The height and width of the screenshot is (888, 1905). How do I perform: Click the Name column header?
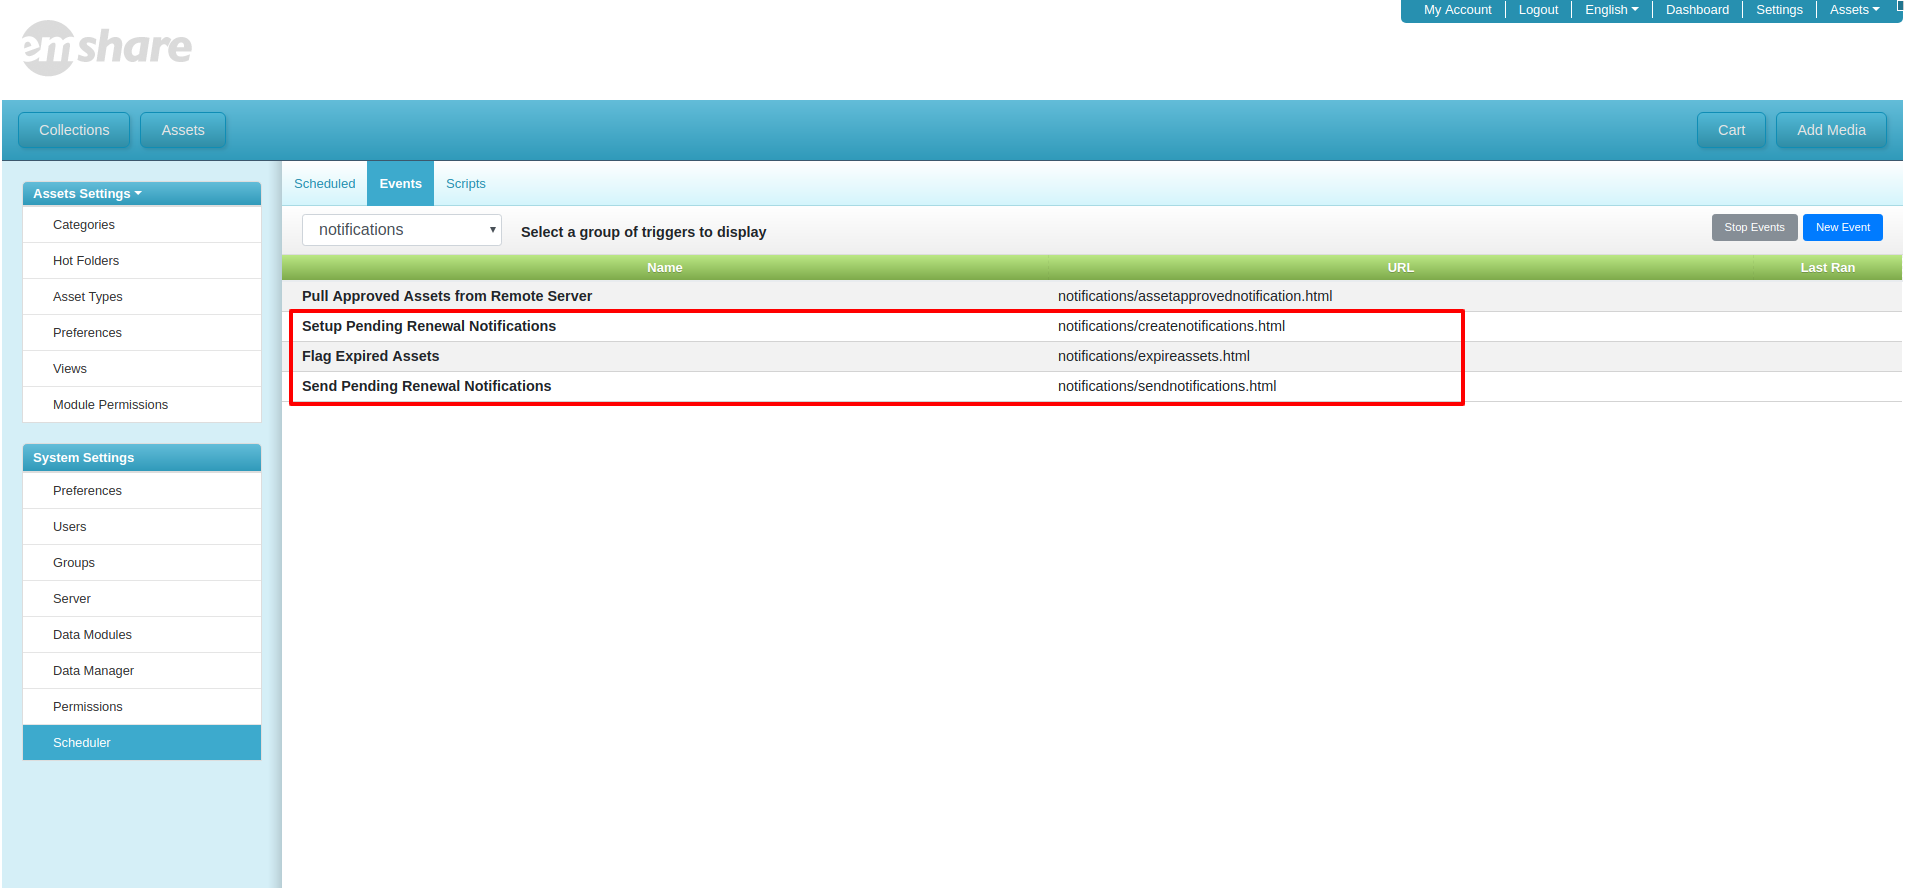click(x=665, y=267)
